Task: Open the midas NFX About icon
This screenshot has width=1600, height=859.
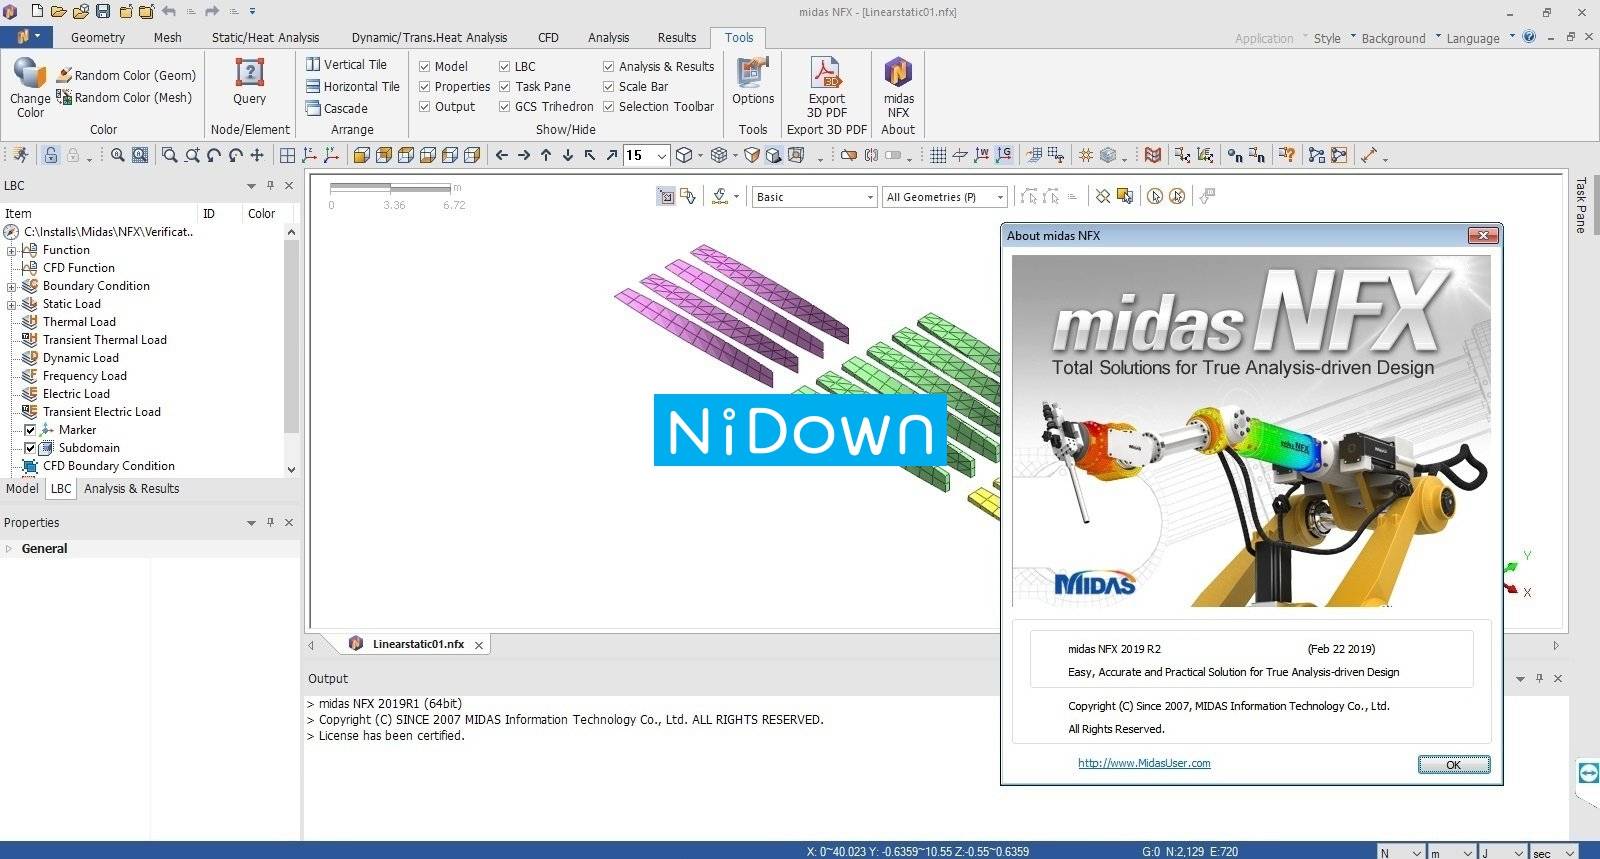Action: tap(898, 88)
